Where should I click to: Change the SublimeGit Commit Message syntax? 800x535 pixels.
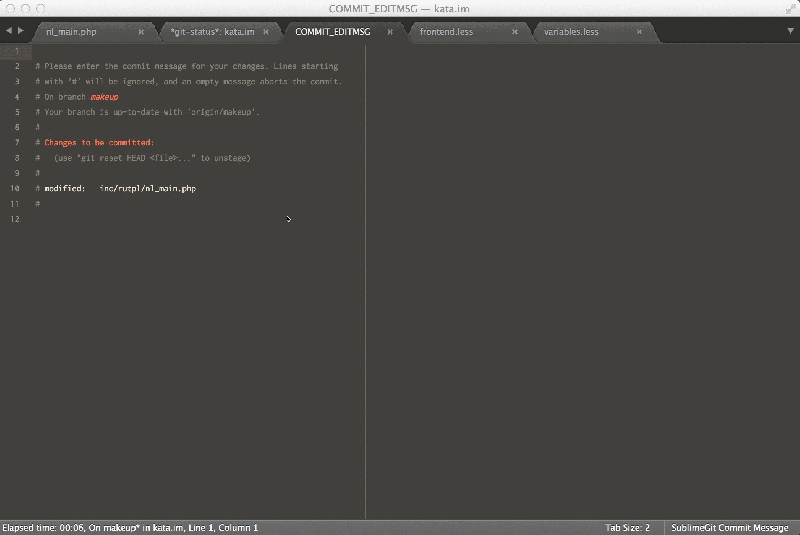point(730,527)
